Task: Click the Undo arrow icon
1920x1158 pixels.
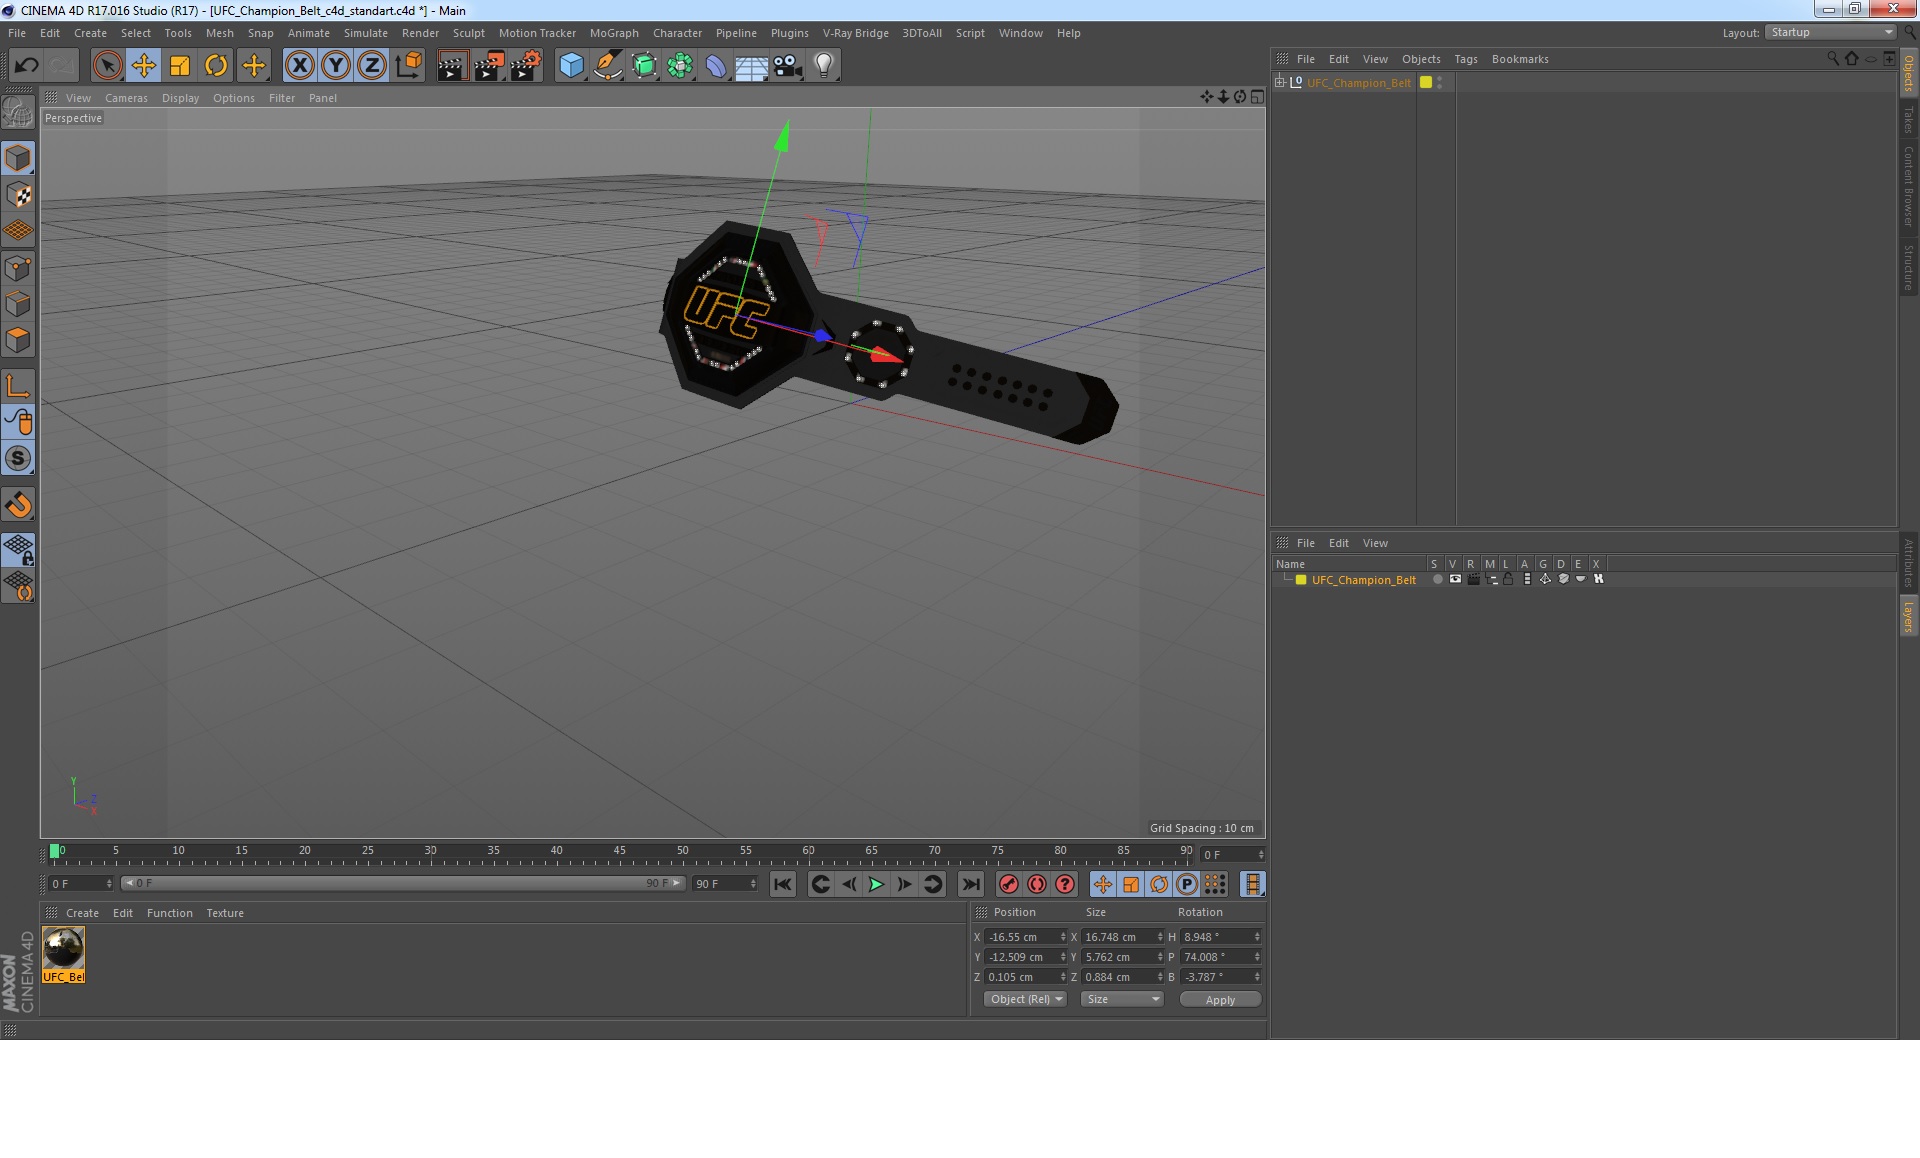Action: [26, 66]
